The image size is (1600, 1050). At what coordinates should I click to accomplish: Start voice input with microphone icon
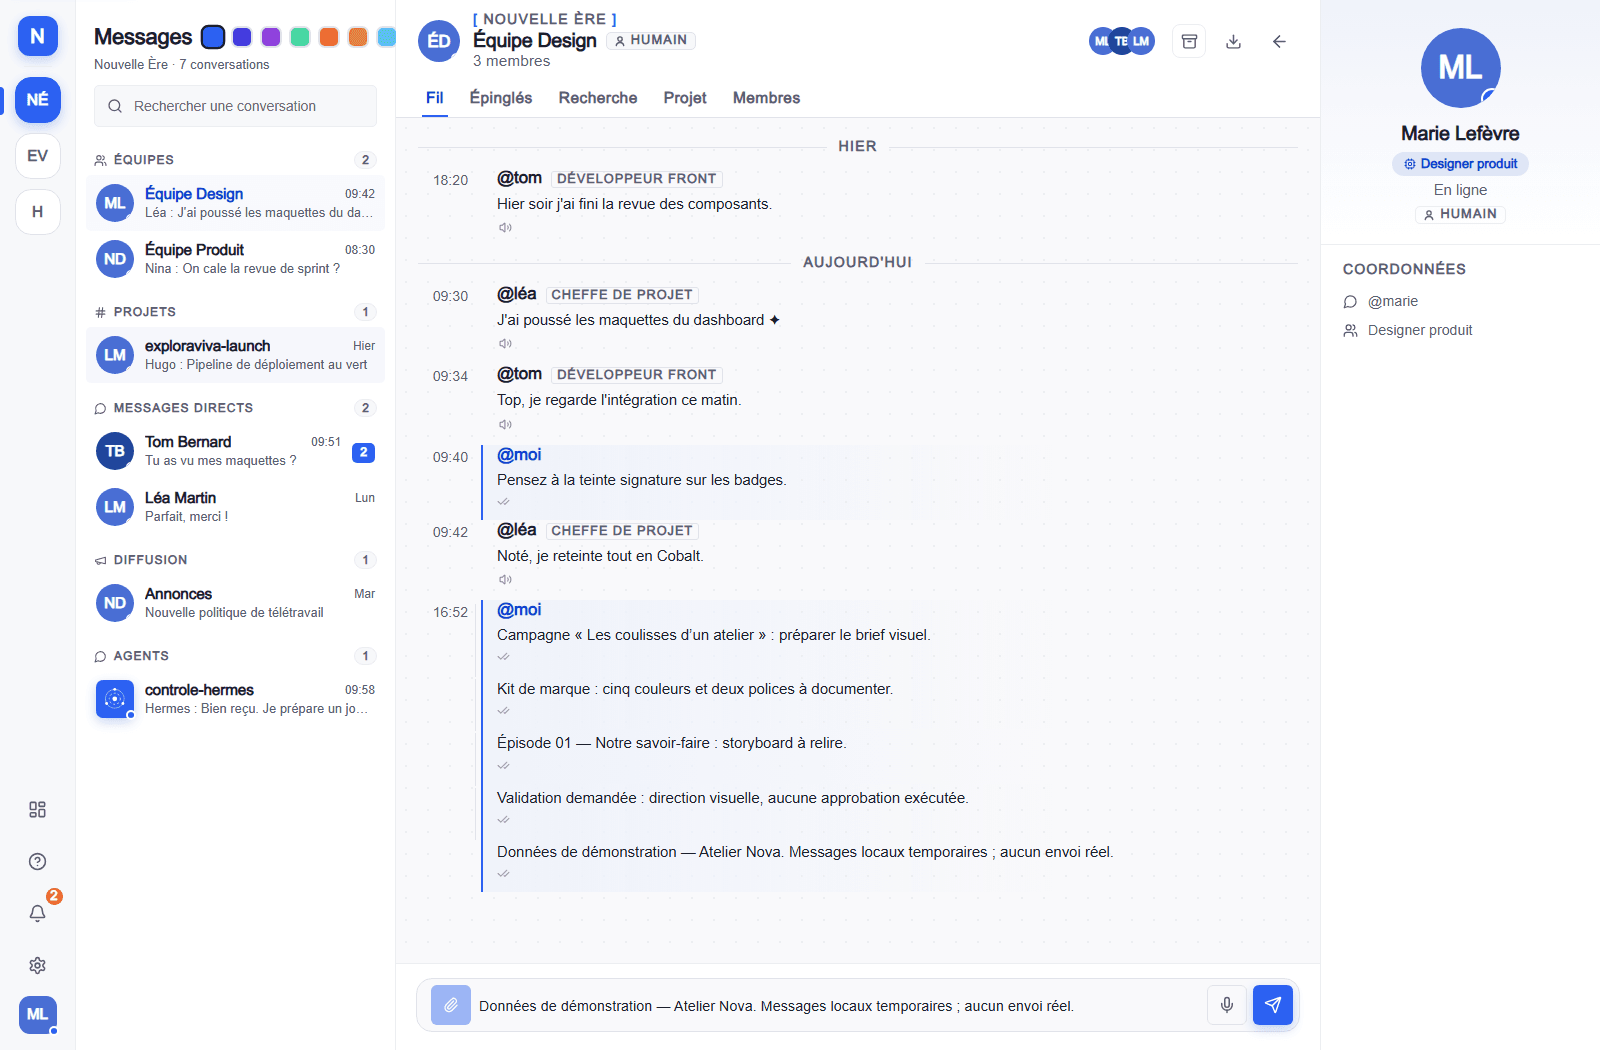(1227, 1005)
